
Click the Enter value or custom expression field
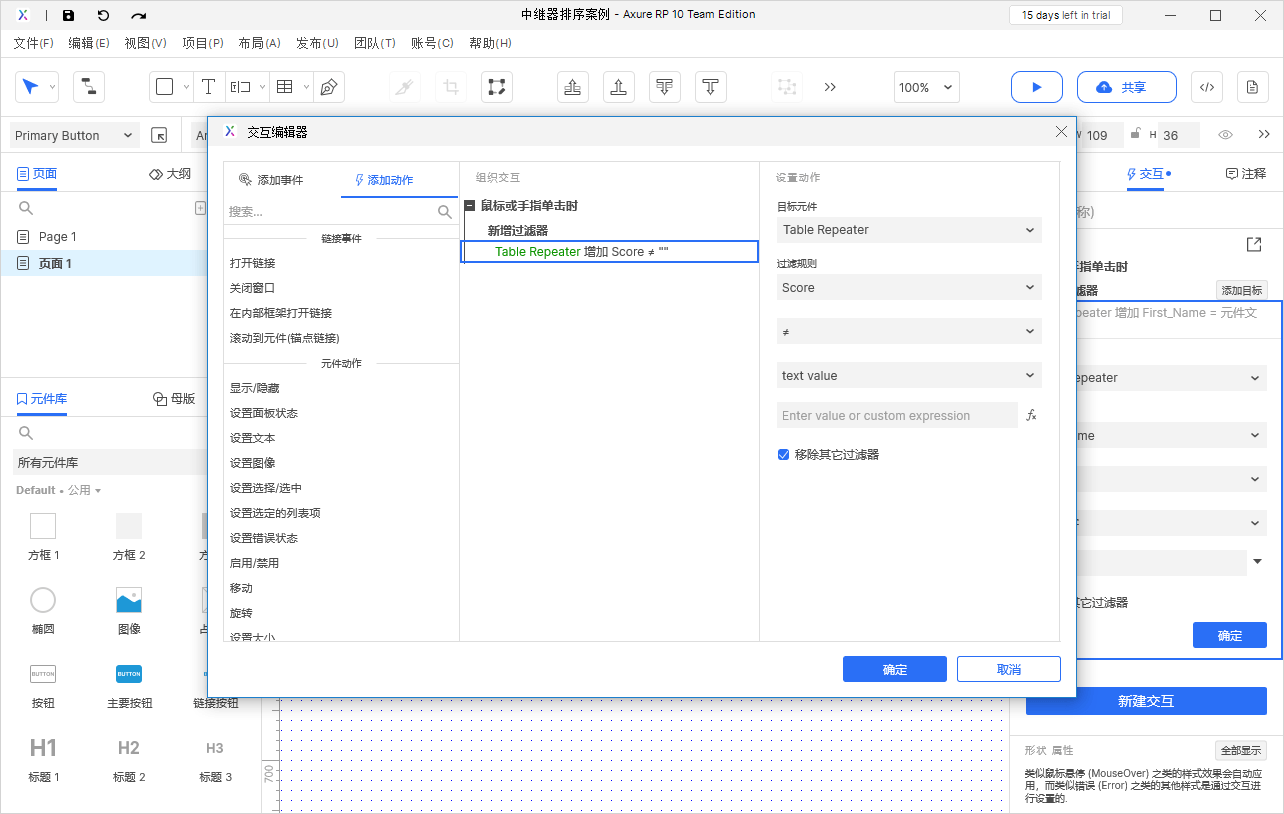coord(897,415)
